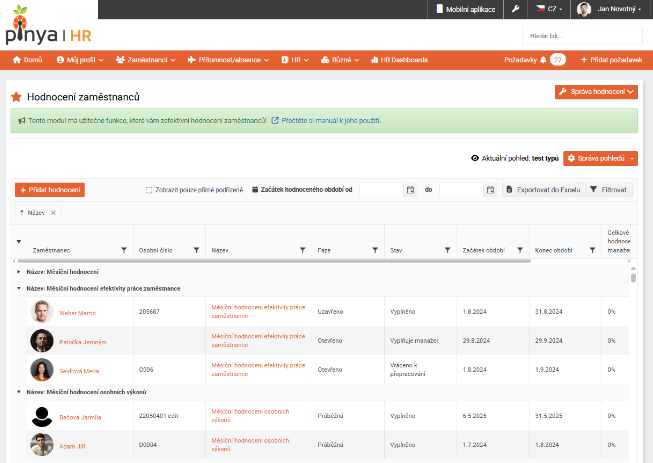Click 'Mobilní aplikace' in top bar

coord(466,9)
